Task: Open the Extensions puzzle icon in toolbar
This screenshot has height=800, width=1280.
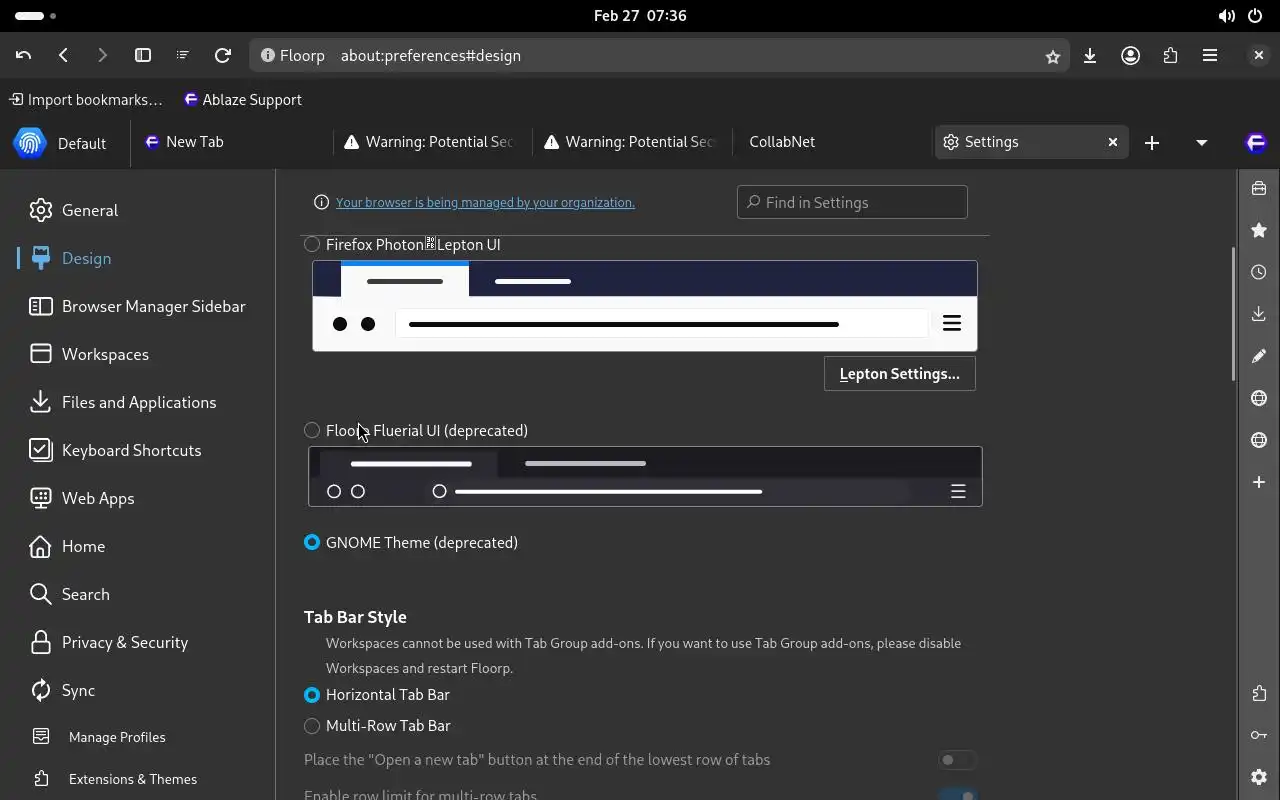Action: point(1170,56)
